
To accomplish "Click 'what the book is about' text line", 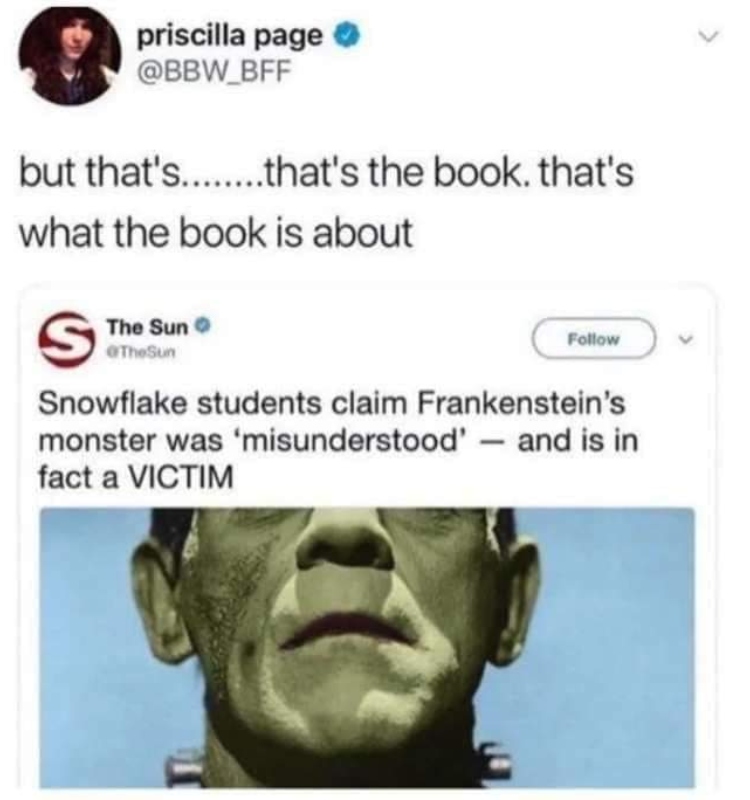I will coord(215,233).
